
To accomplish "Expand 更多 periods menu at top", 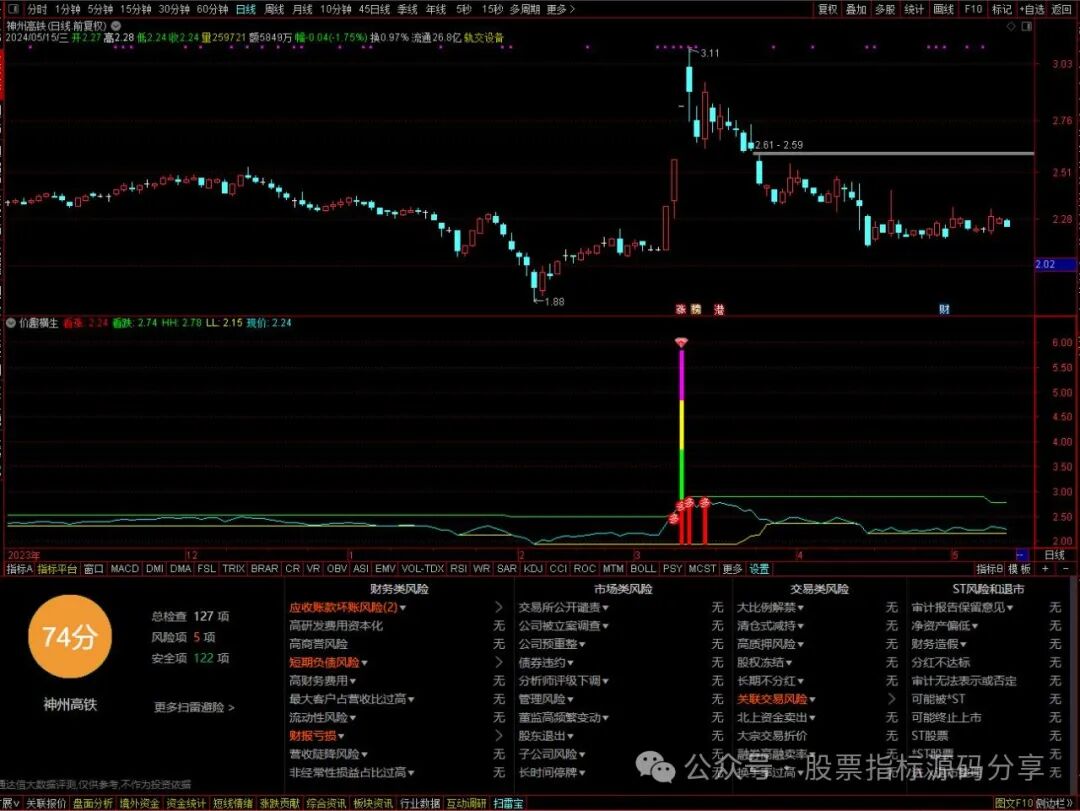I will pyautogui.click(x=560, y=9).
